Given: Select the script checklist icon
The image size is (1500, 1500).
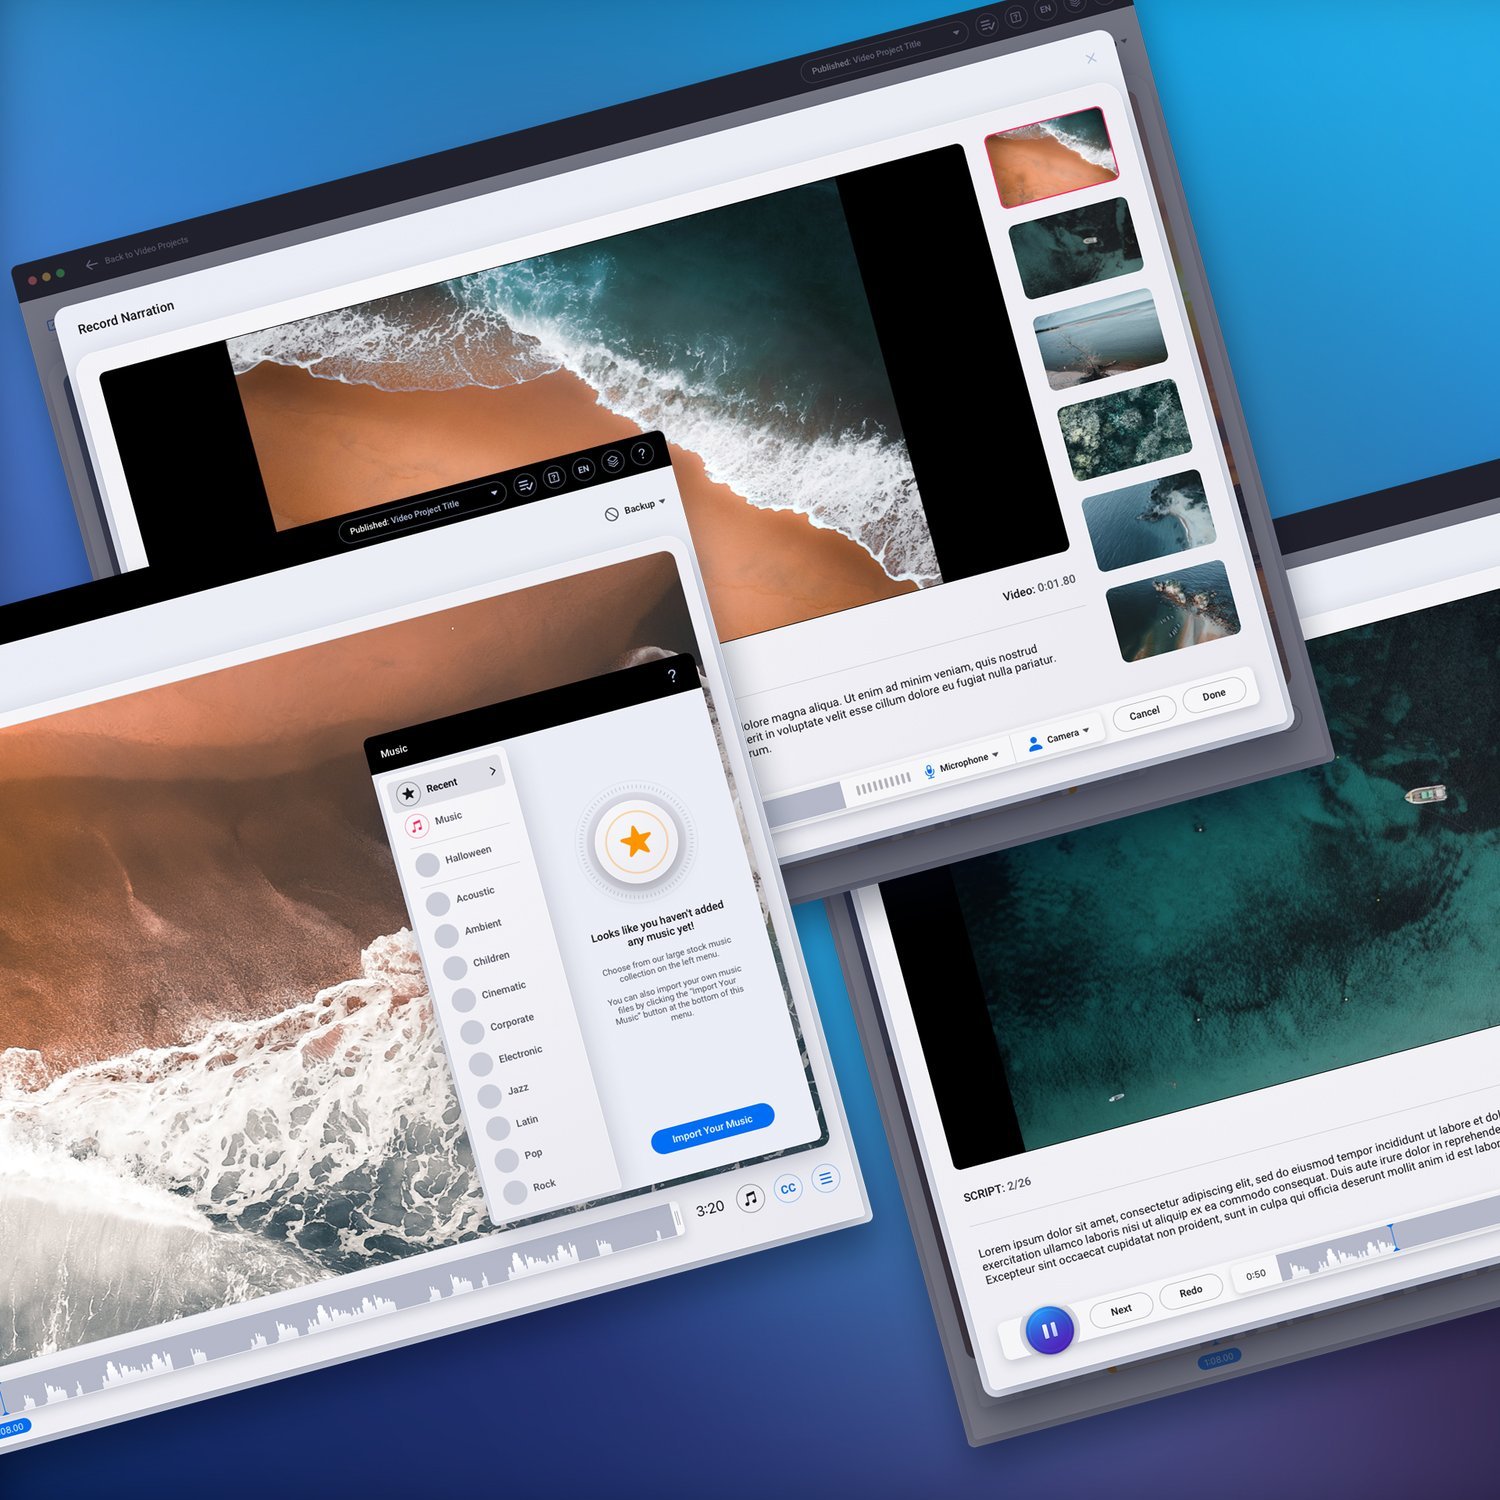Looking at the screenshot, I should [523, 482].
